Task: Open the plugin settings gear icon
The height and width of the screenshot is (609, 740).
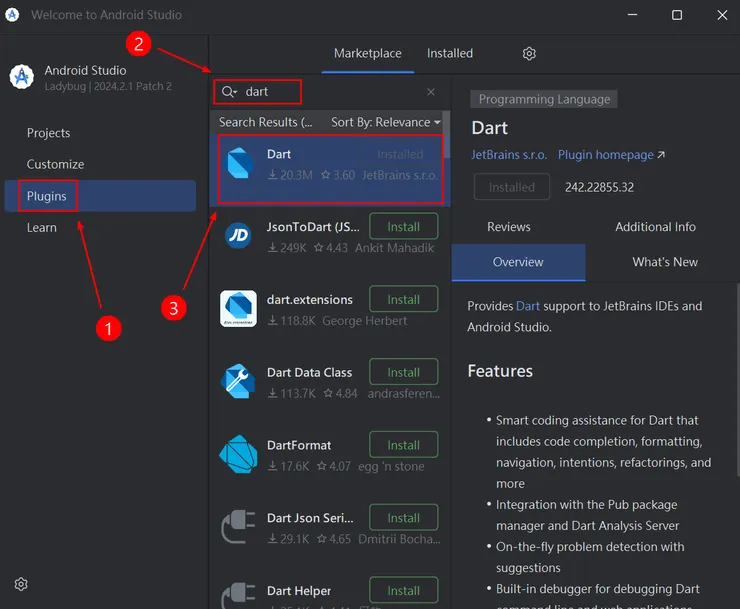Action: (529, 53)
